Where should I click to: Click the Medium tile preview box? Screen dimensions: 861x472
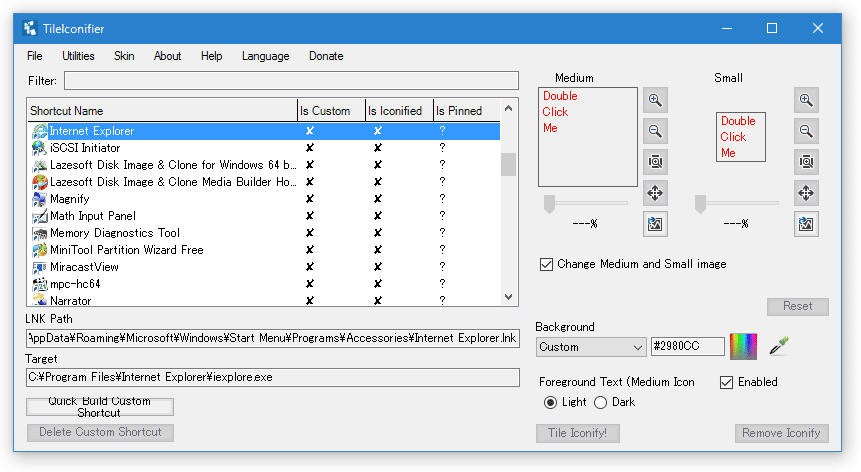(x=588, y=137)
